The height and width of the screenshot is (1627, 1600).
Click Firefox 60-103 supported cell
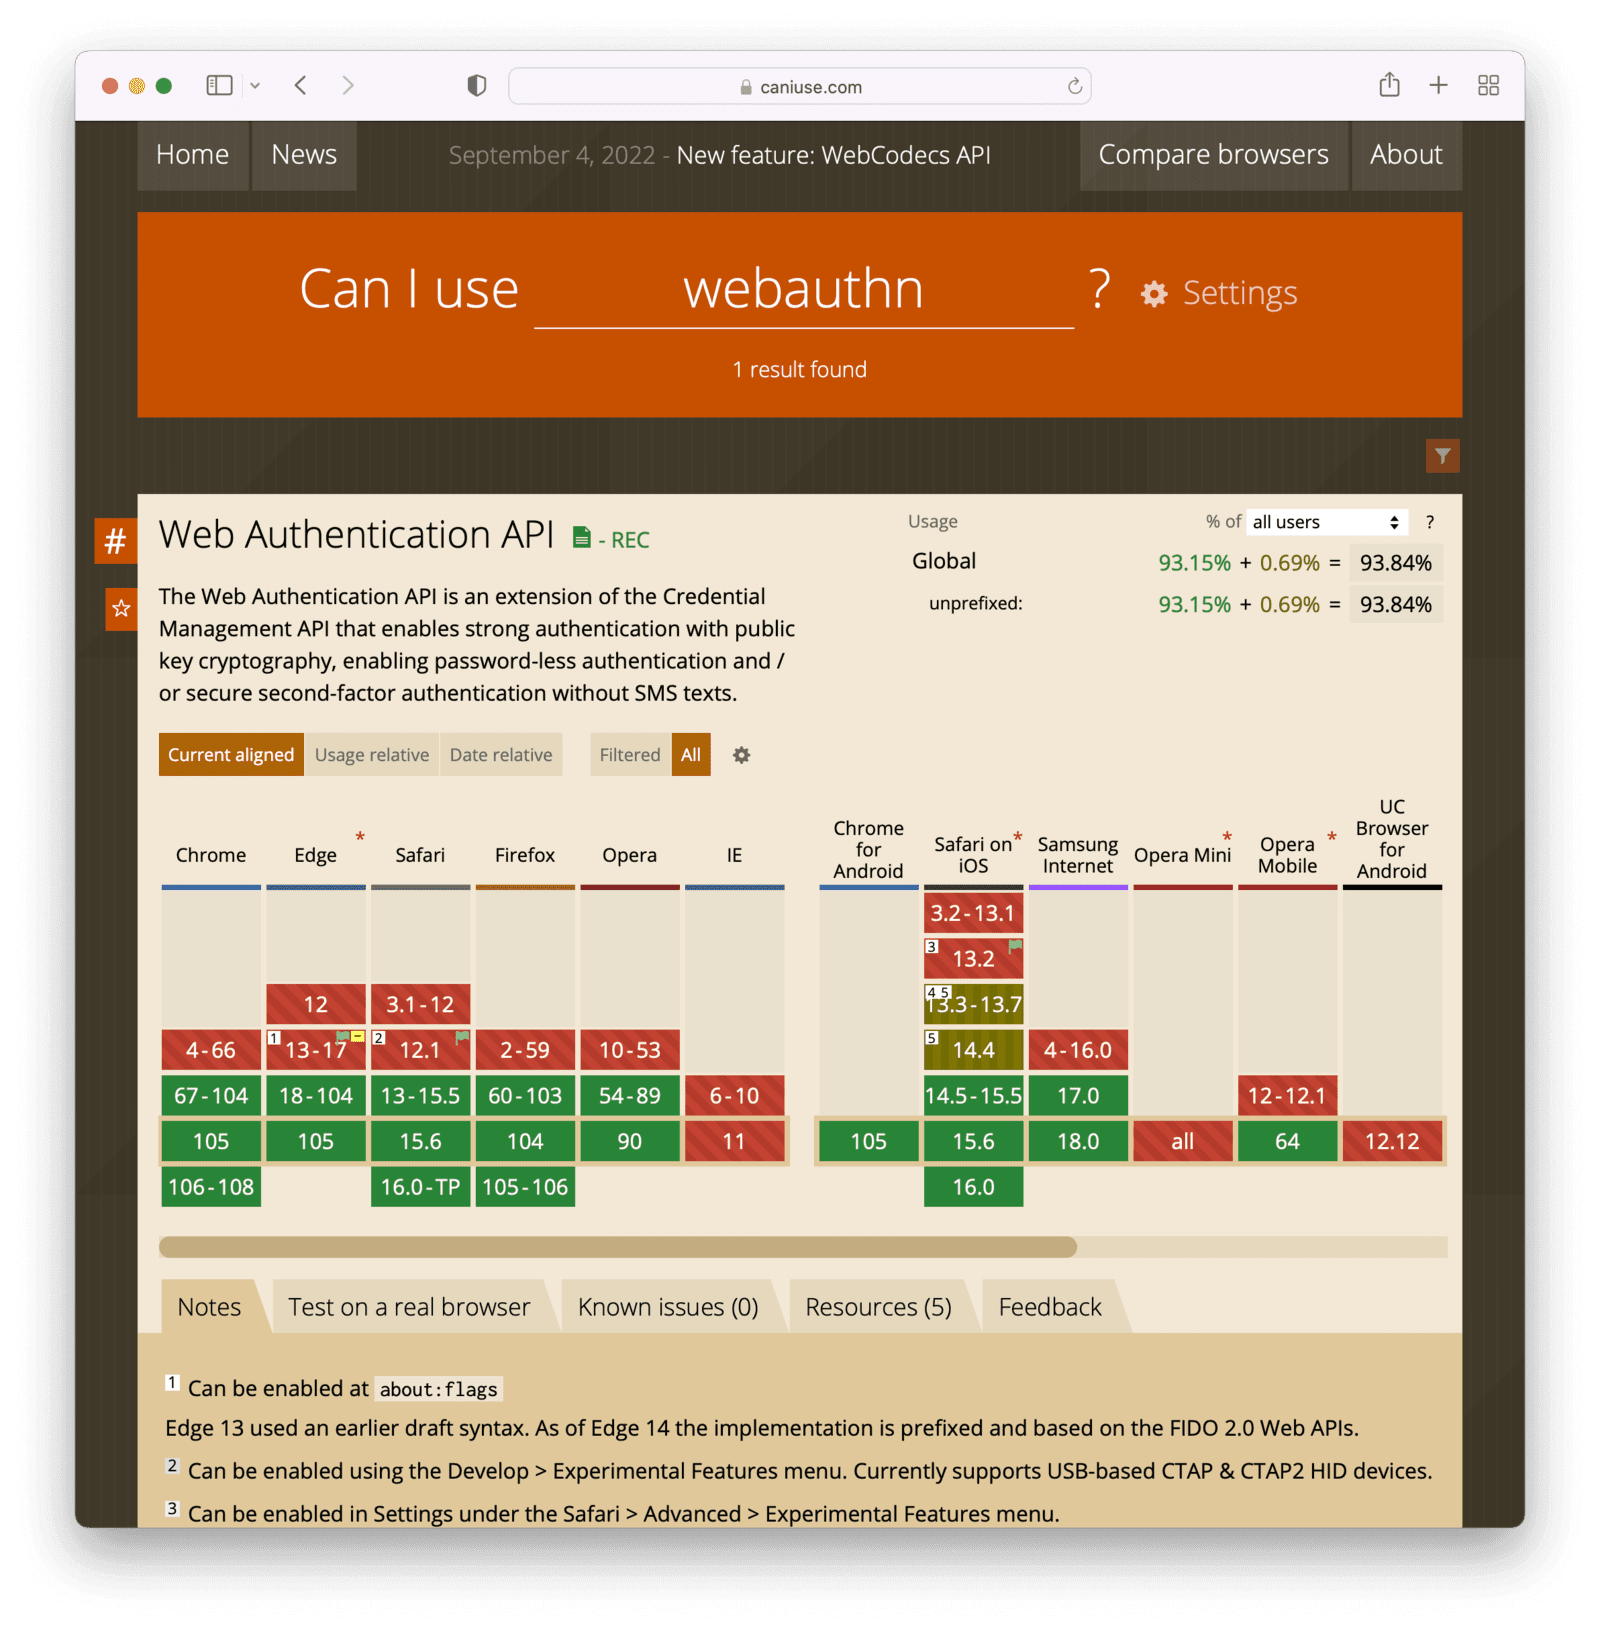click(x=525, y=1096)
